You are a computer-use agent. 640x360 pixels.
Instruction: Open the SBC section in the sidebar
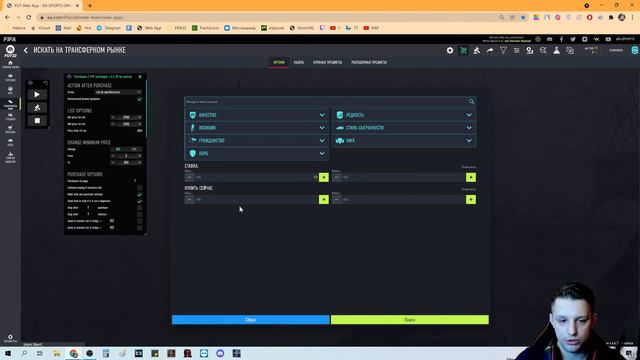click(10, 91)
